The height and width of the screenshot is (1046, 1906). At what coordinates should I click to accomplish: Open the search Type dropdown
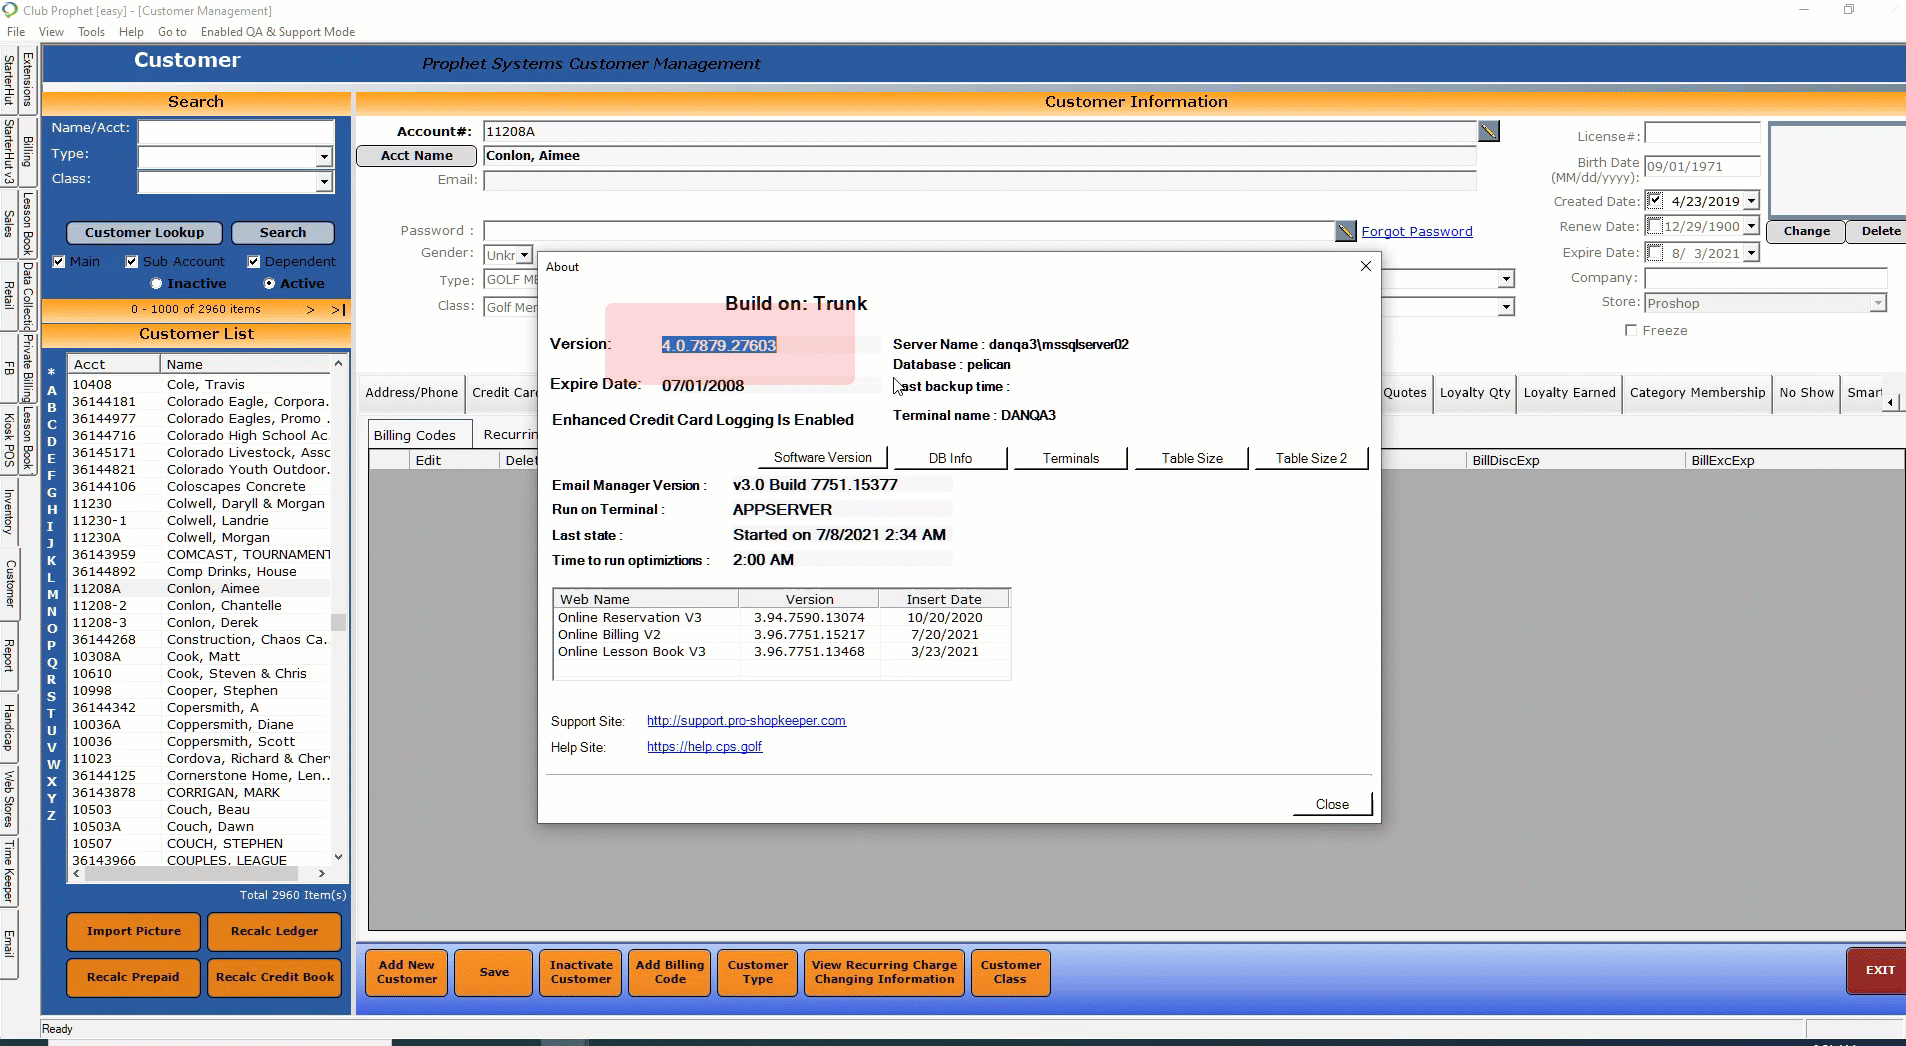323,157
